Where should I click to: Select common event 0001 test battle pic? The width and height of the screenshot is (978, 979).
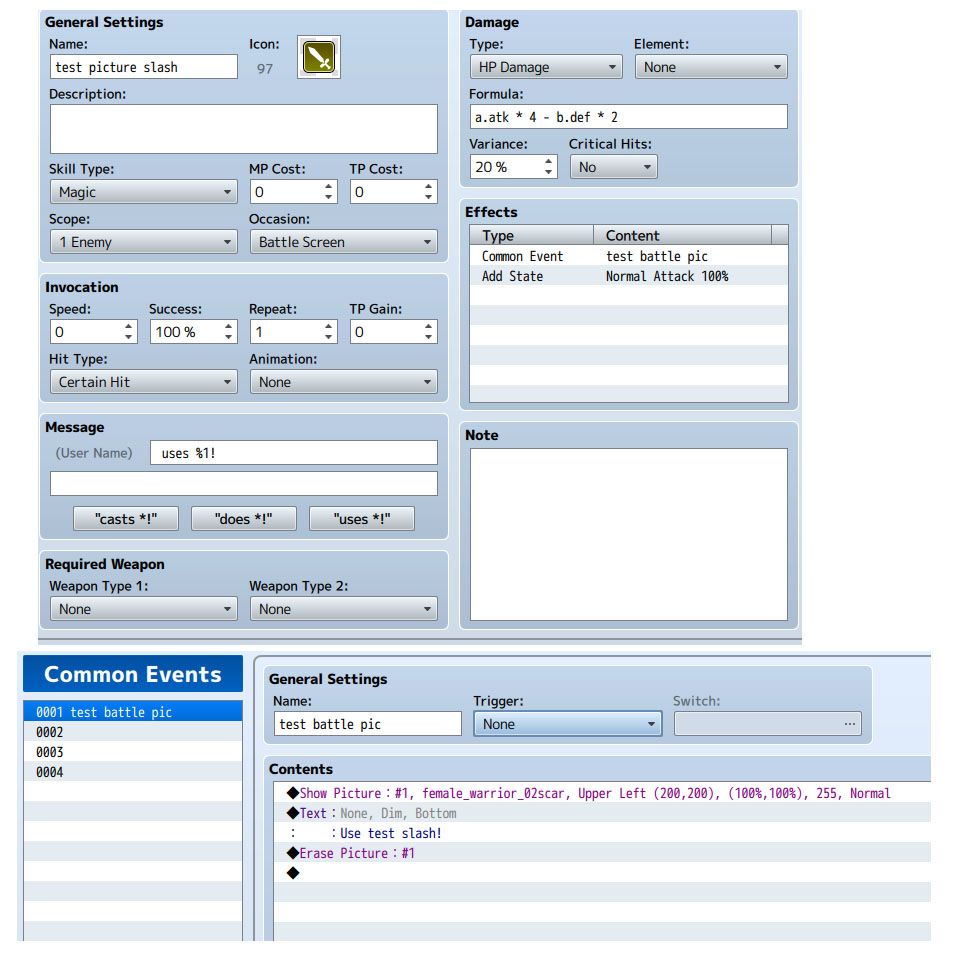coord(133,712)
